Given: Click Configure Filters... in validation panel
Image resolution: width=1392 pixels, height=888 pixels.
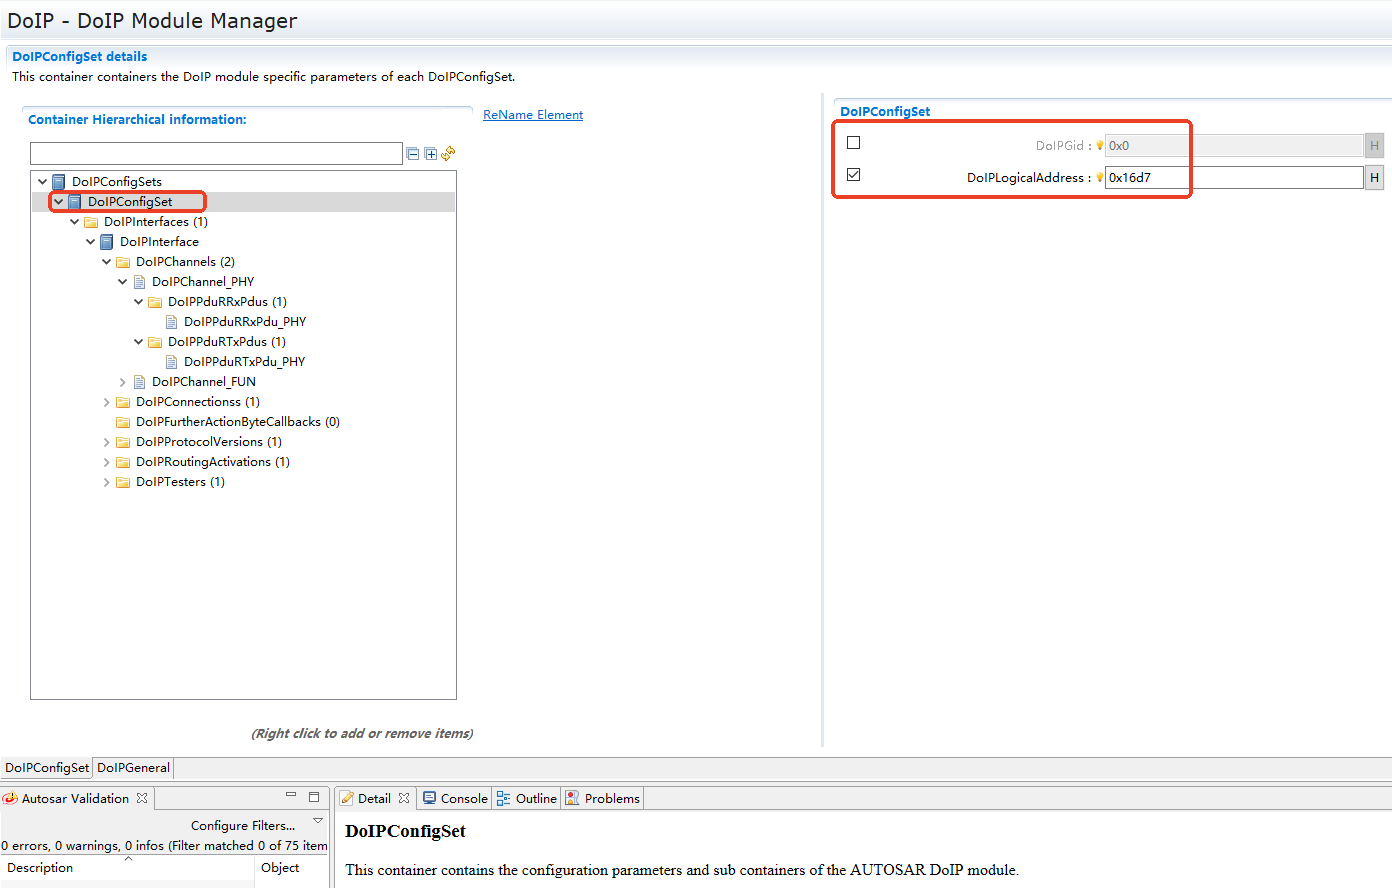Looking at the screenshot, I should [243, 826].
